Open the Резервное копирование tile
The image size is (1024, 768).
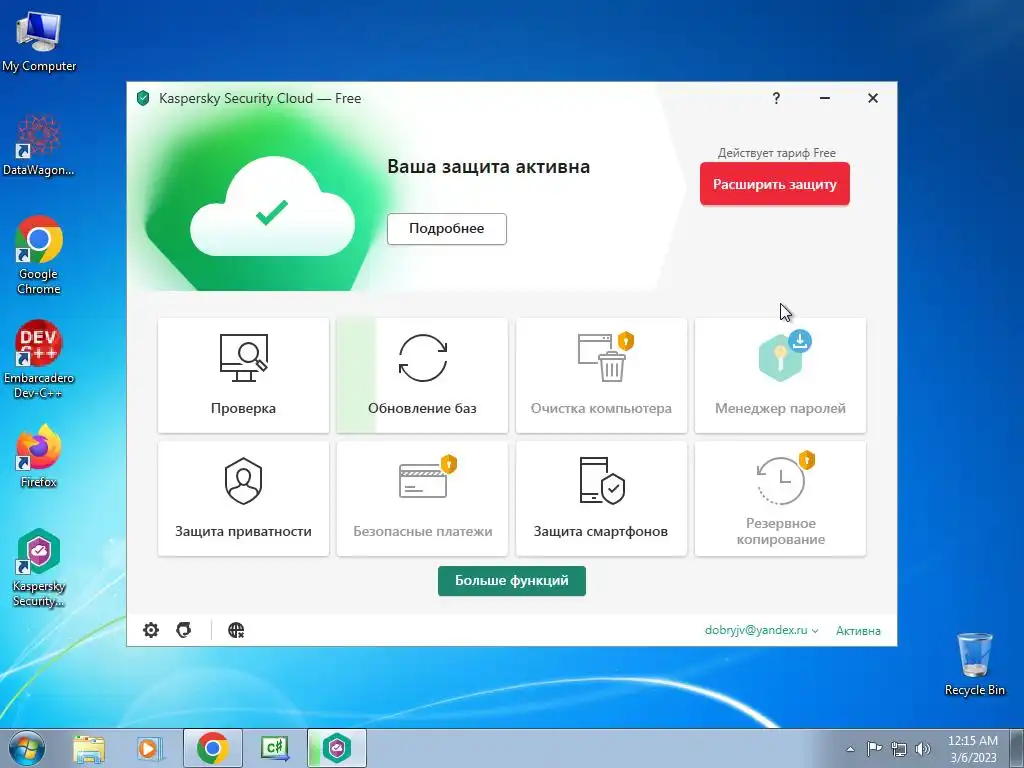tap(780, 499)
